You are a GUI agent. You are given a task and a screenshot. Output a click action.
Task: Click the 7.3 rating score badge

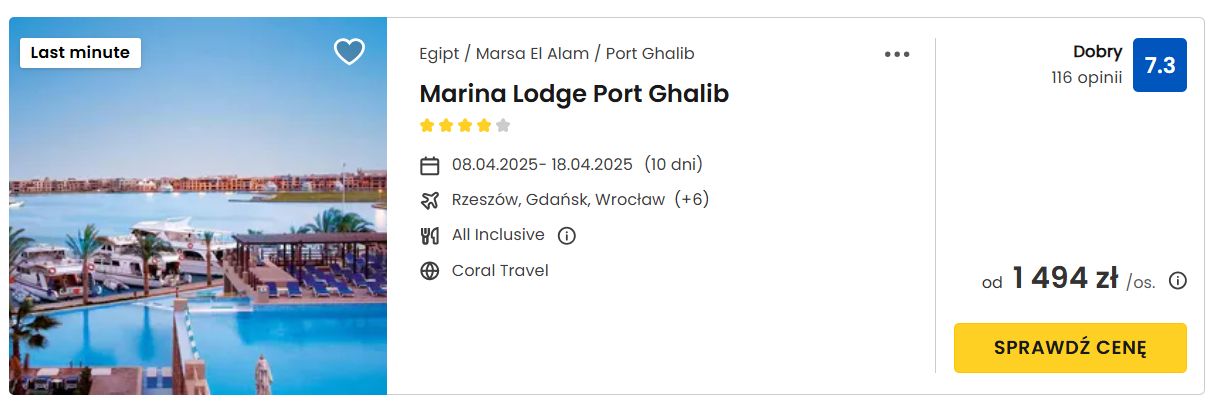[1160, 65]
